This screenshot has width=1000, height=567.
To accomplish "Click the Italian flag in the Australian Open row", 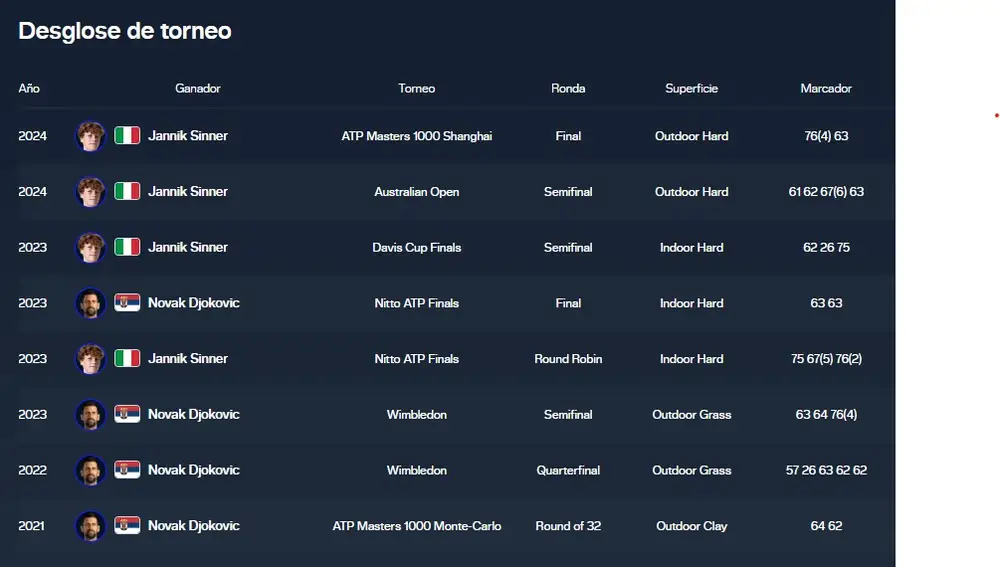I will click(127, 191).
